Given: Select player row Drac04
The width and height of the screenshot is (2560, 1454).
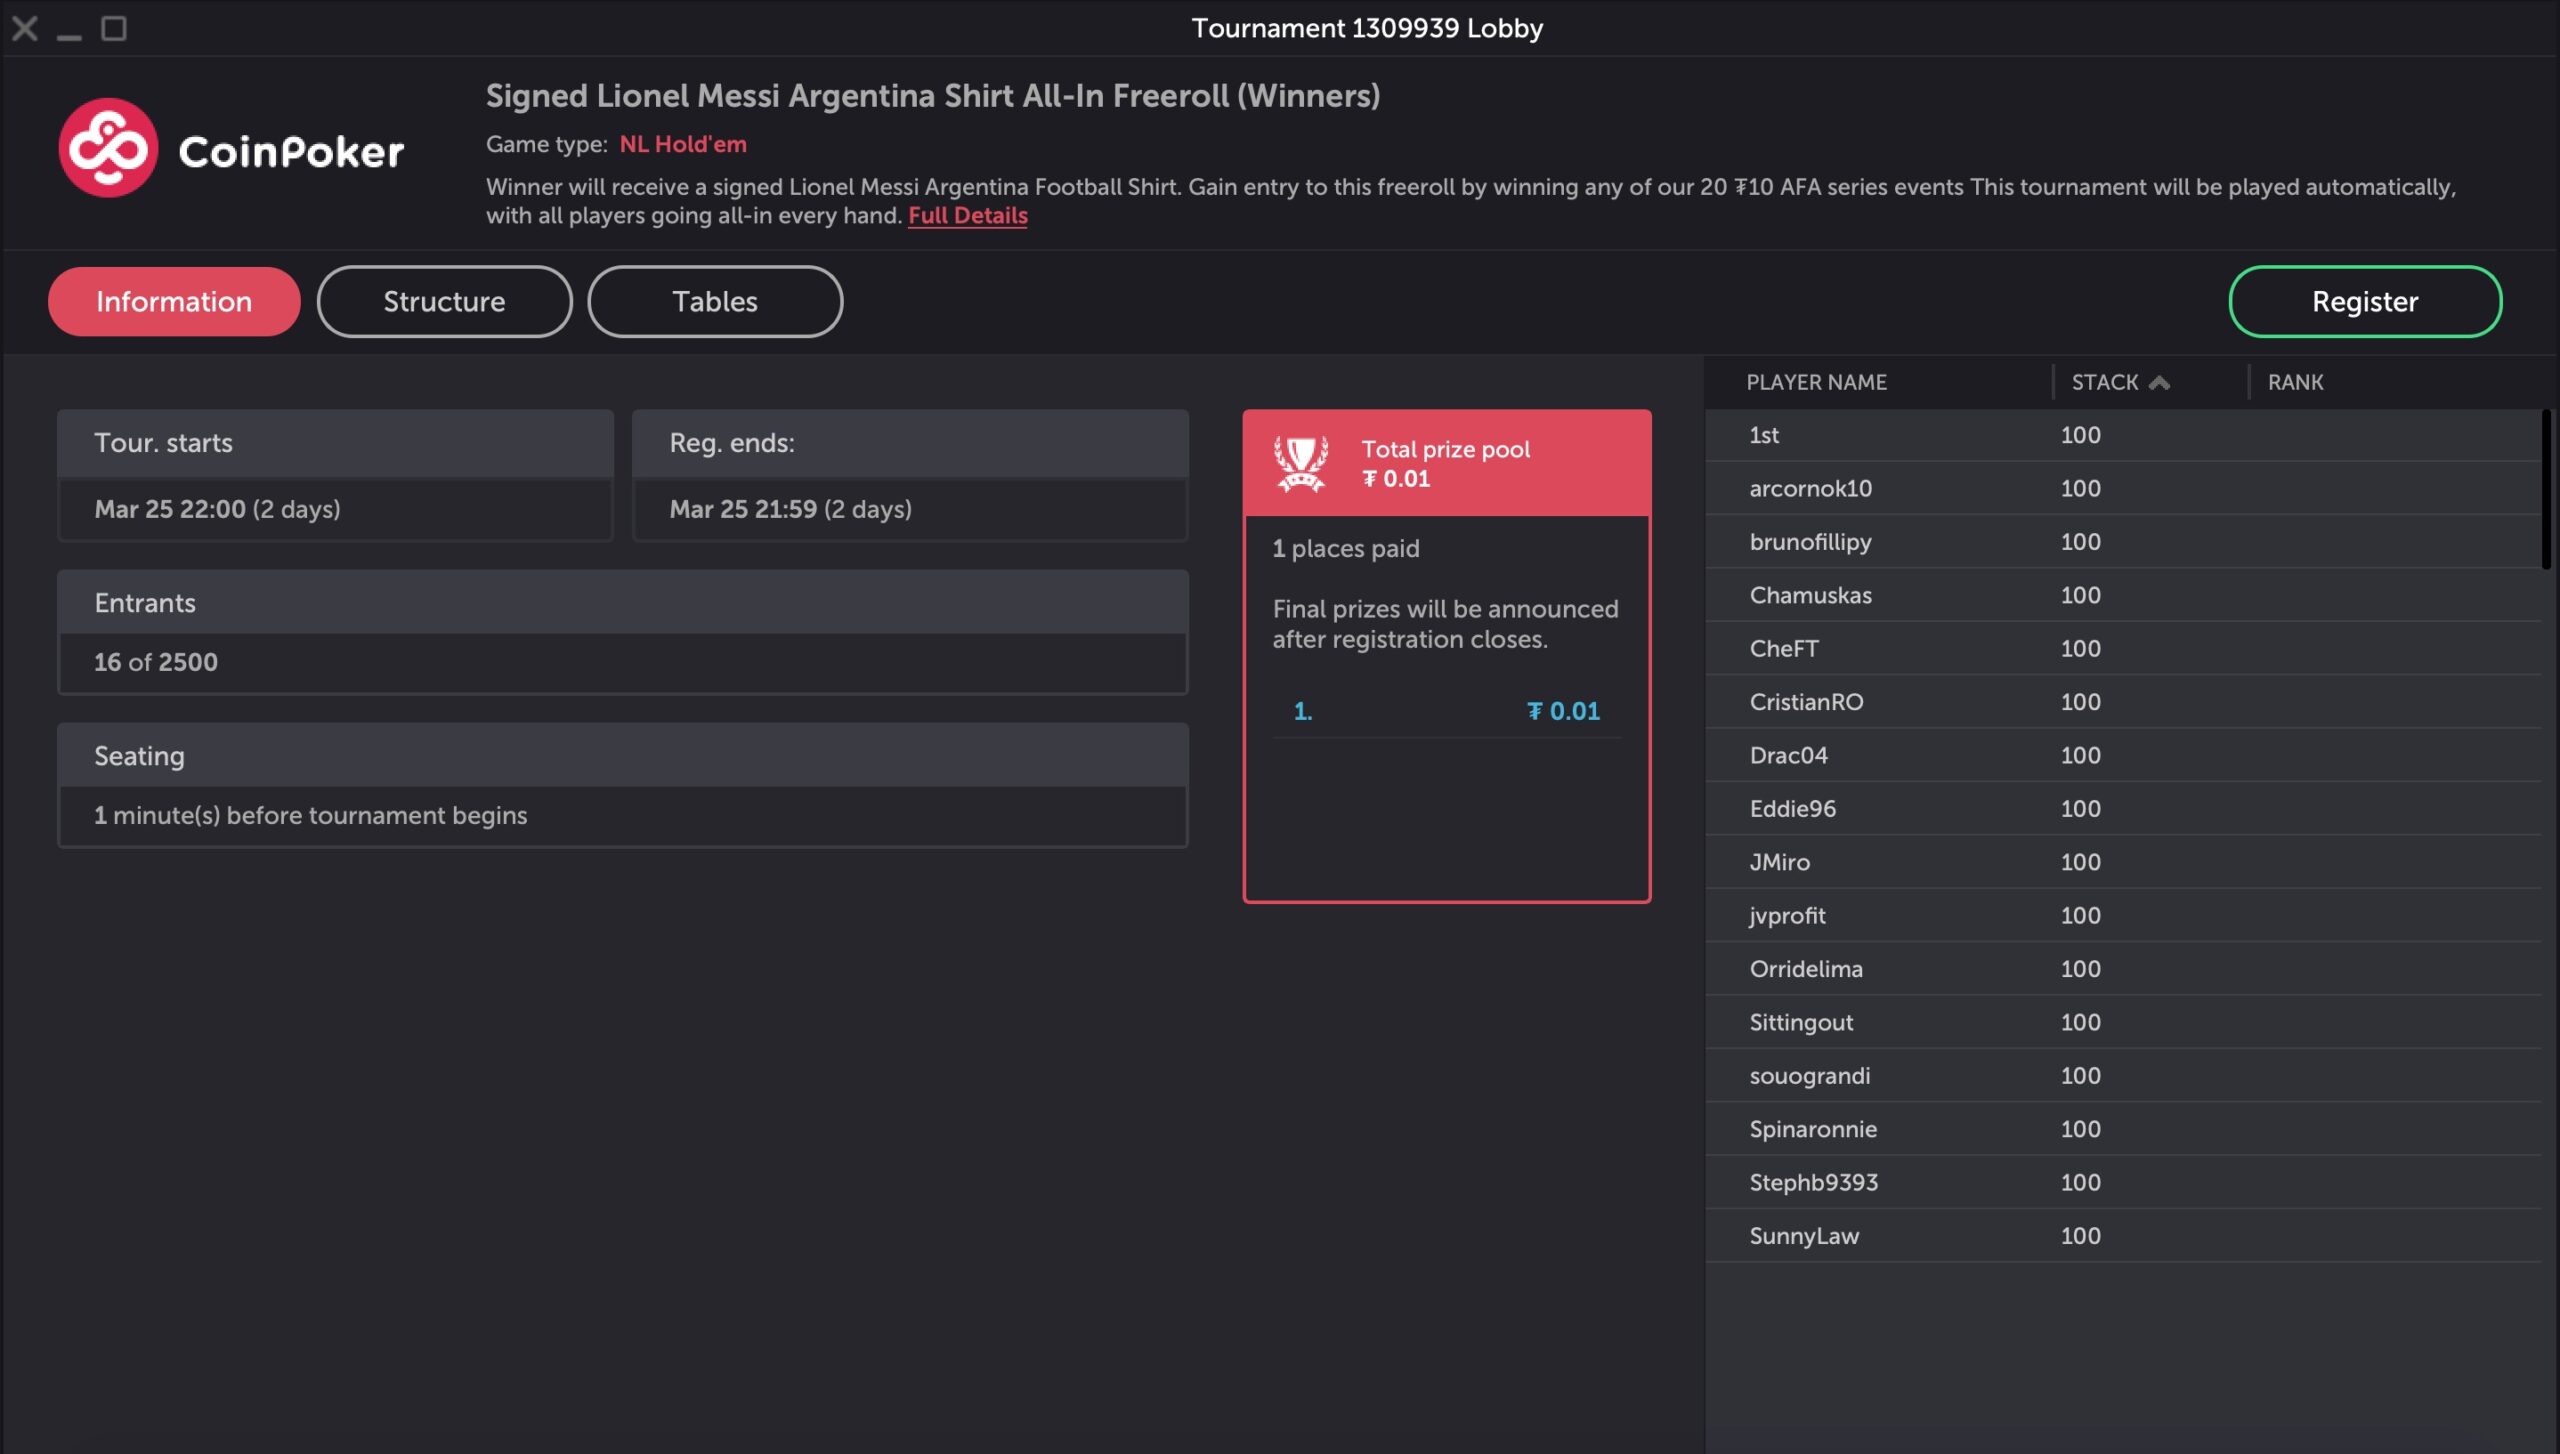Looking at the screenshot, I should point(2123,755).
